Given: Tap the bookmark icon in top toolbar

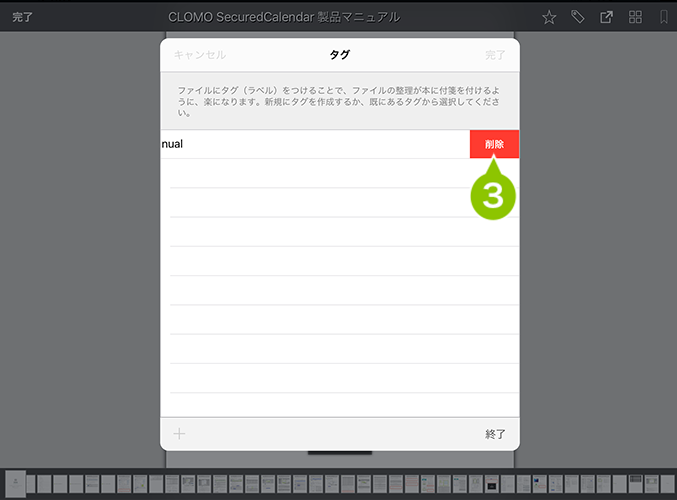Looking at the screenshot, I should click(x=664, y=17).
